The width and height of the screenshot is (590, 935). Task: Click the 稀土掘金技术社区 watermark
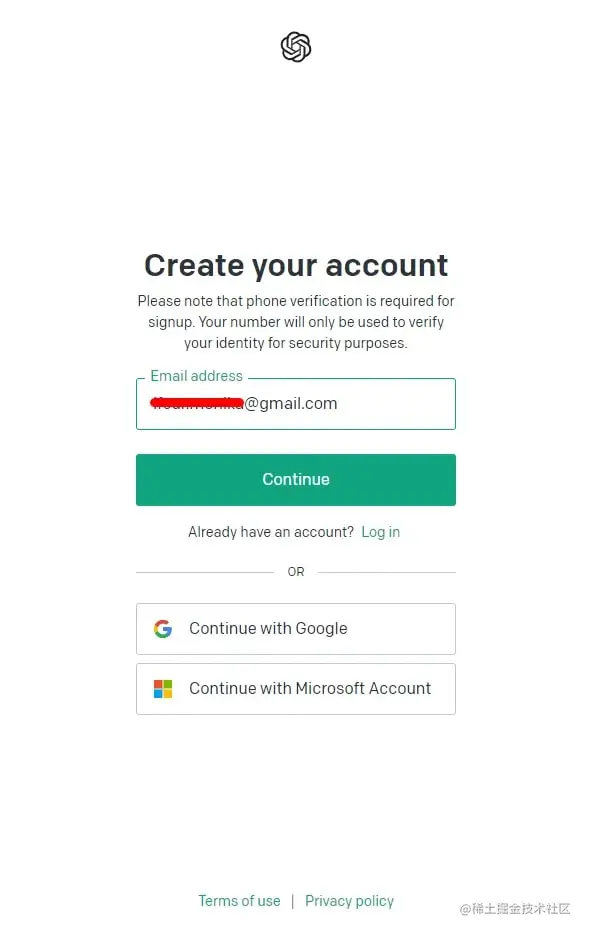[x=515, y=909]
